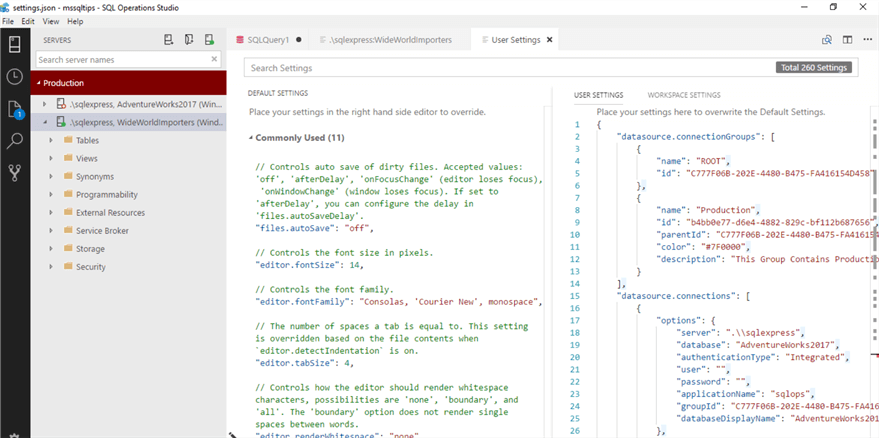
Task: Open the Explorer files icon with badge
Action: click(15, 109)
